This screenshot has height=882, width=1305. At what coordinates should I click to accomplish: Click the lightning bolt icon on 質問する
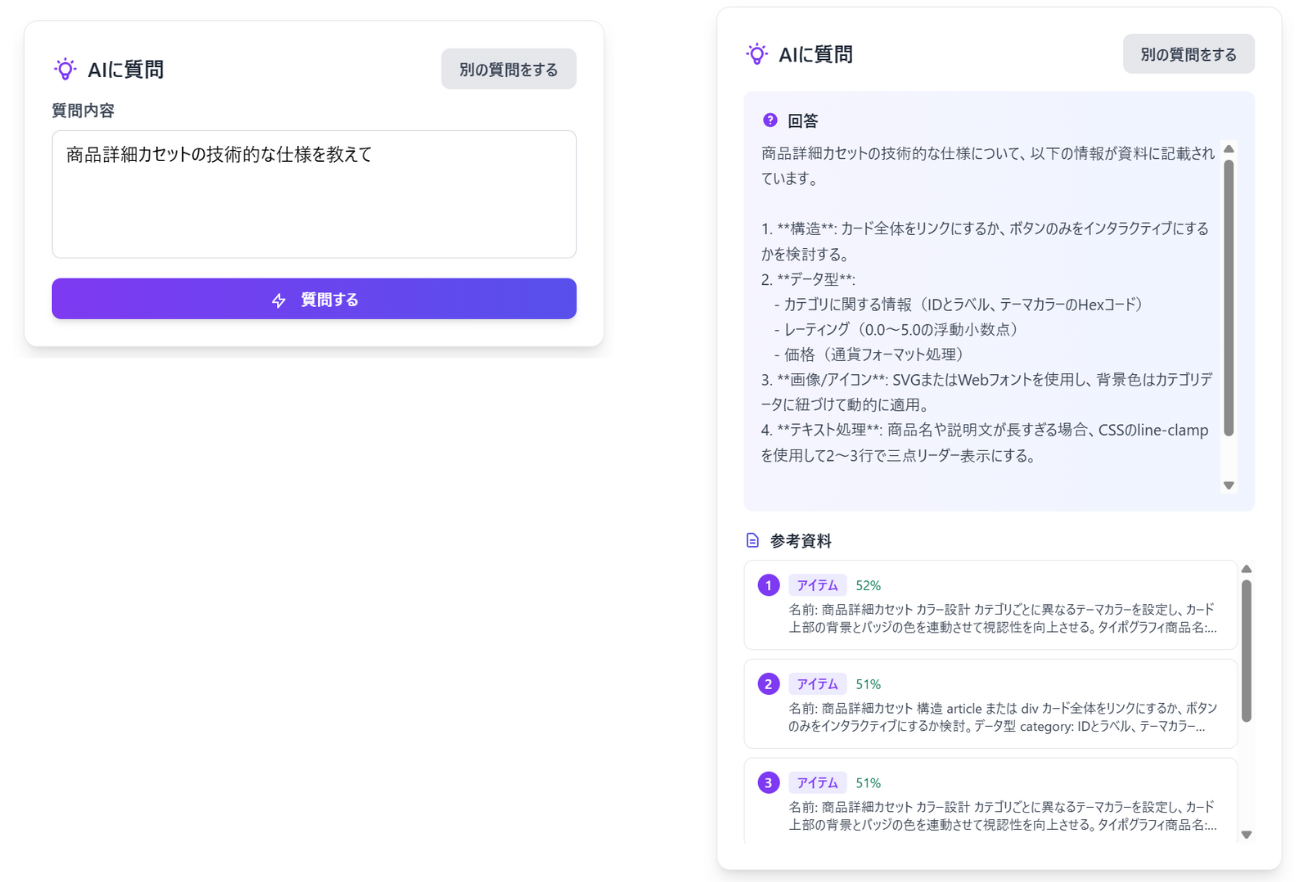pos(279,300)
